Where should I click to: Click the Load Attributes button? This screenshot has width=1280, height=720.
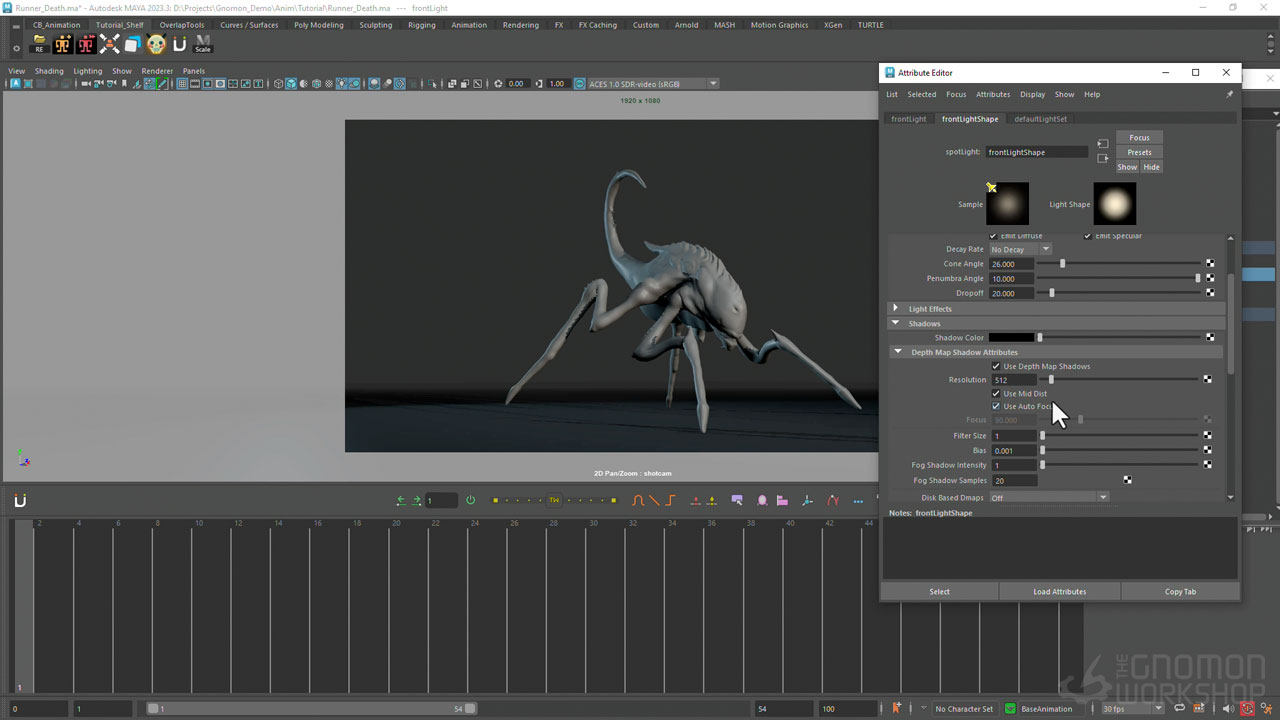pyautogui.click(x=1059, y=591)
